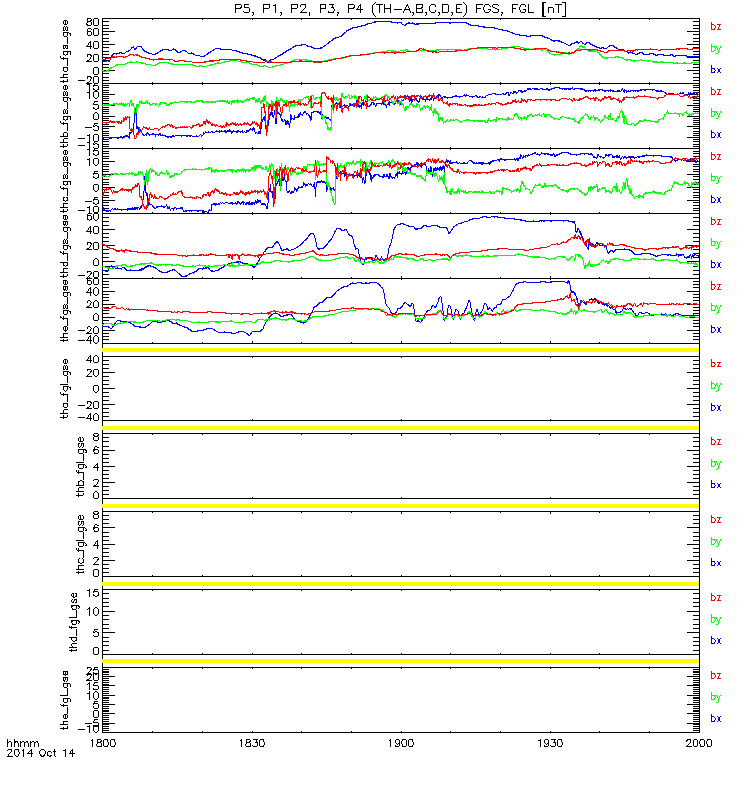Click red bz legend of thb_fgs panel
750x800 pixels.
tap(716, 91)
